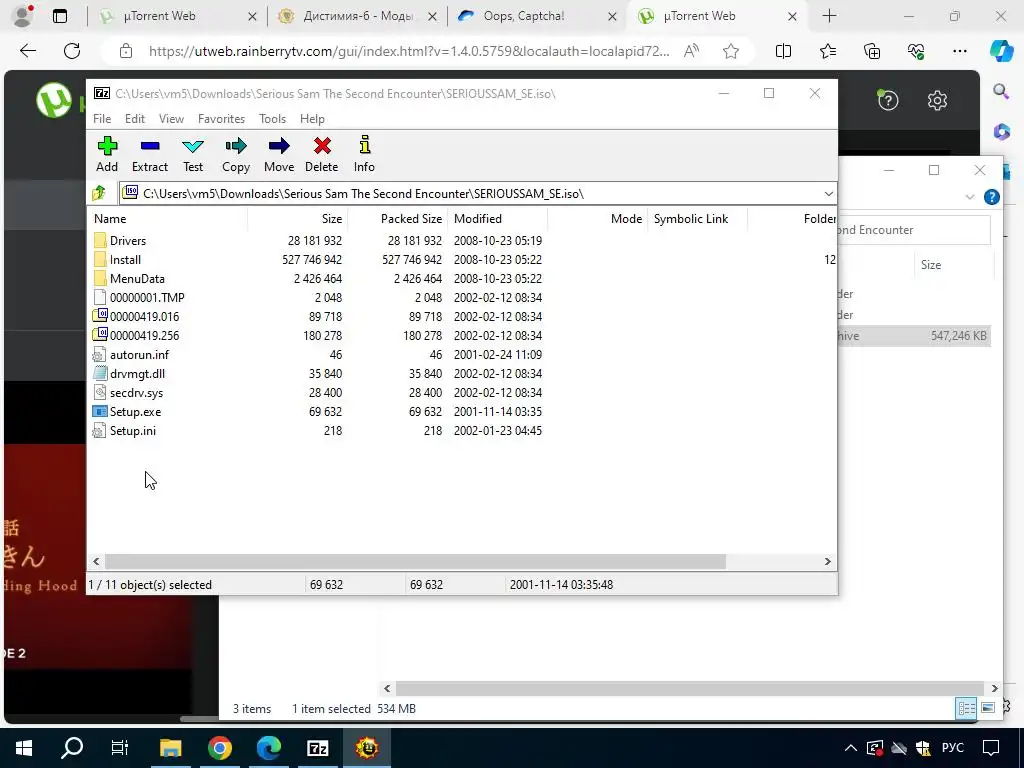Open the Collections icon
The height and width of the screenshot is (768, 1024).
(872, 51)
